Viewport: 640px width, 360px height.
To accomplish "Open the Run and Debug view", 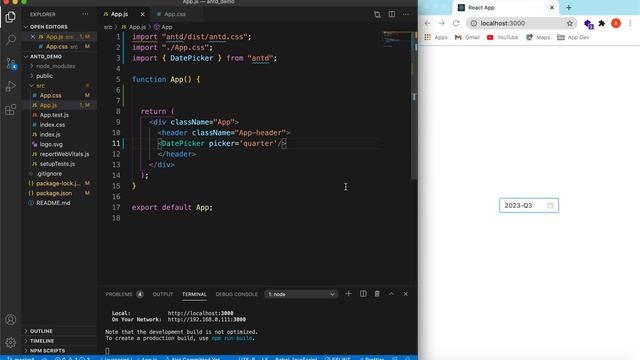I will pos(11,86).
